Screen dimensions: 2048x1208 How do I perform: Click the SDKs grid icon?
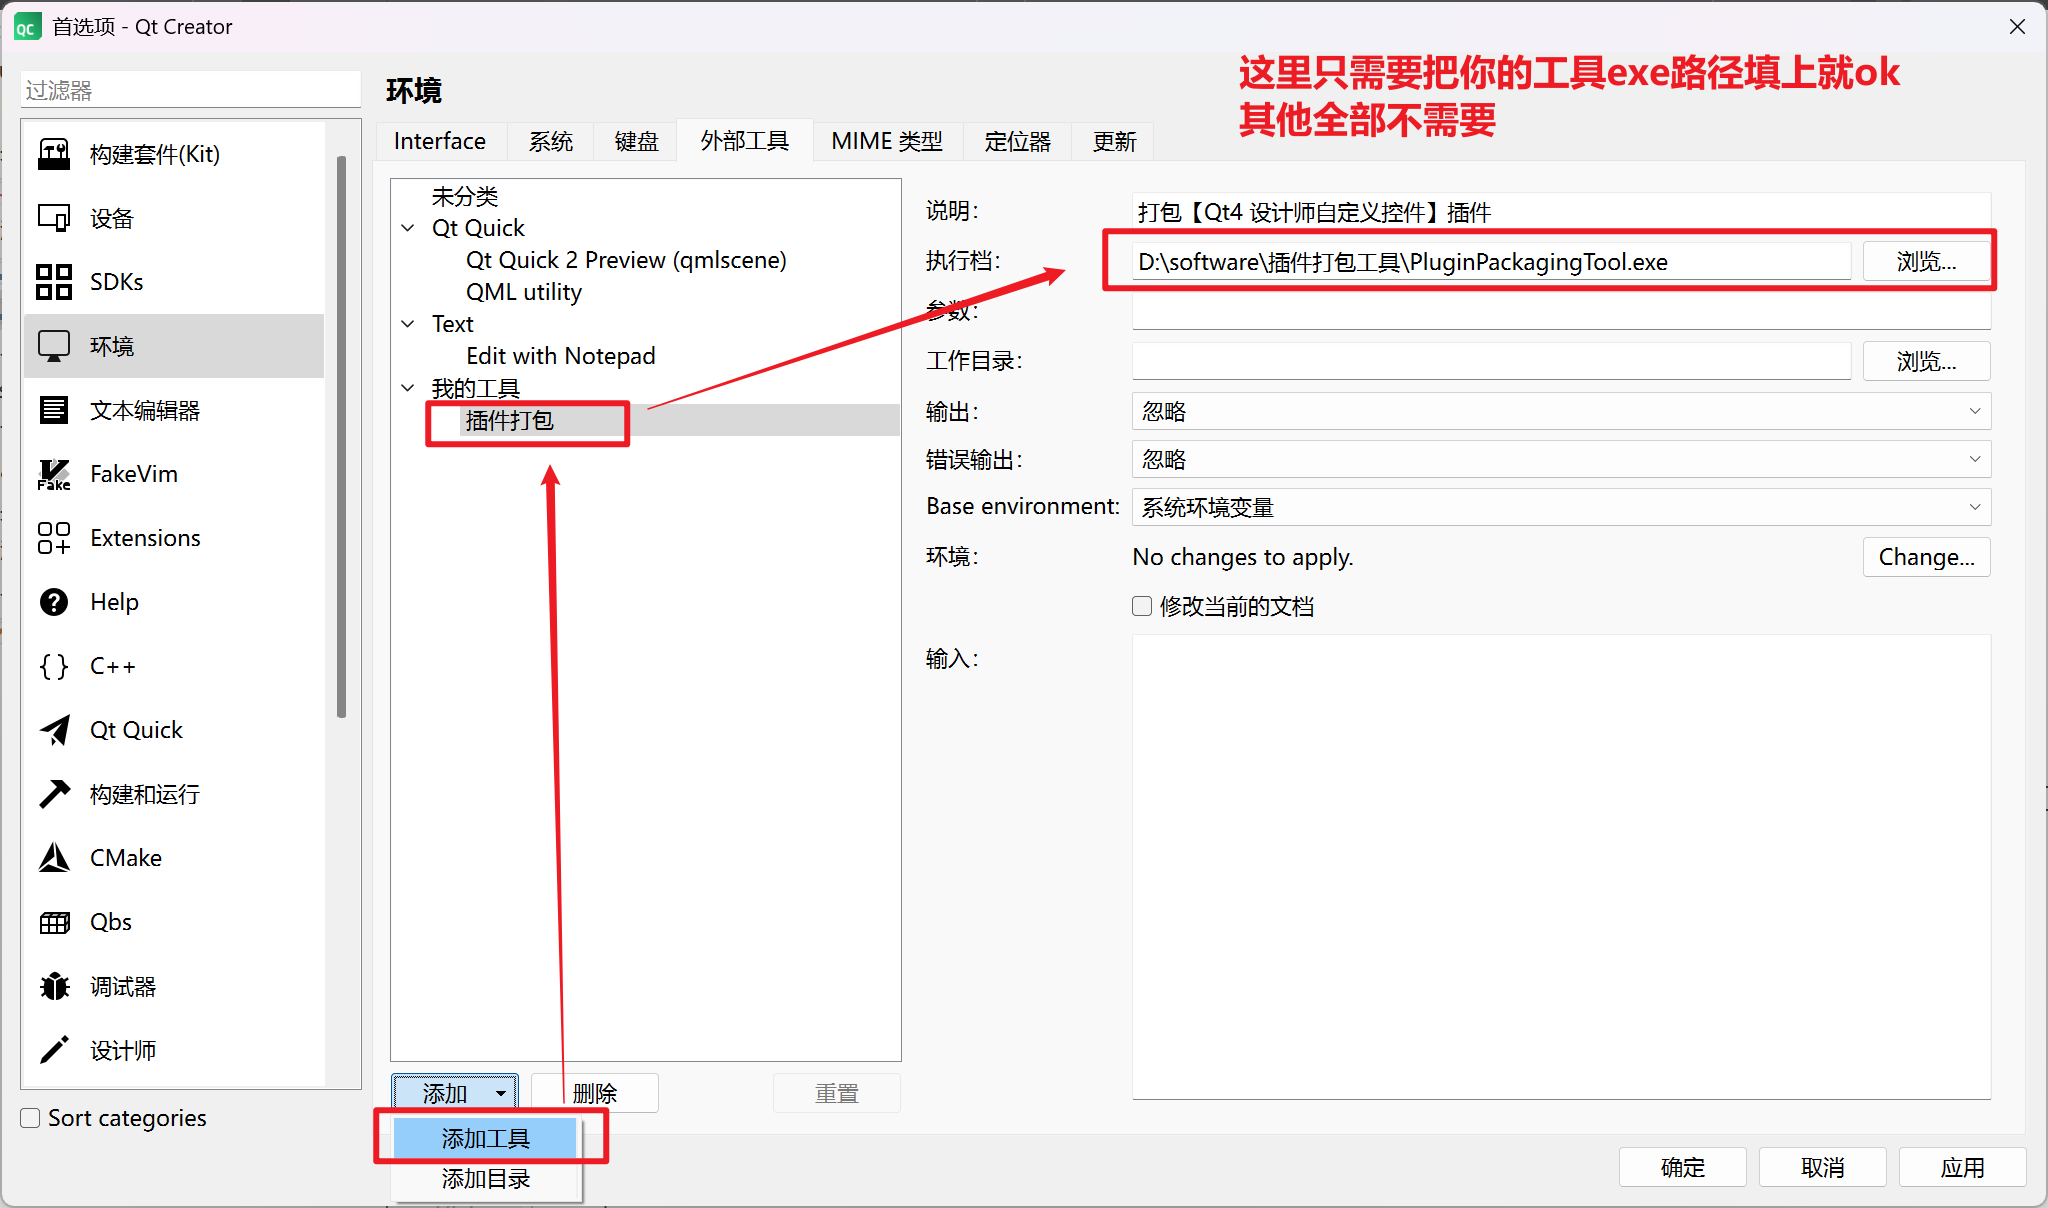pyautogui.click(x=54, y=282)
